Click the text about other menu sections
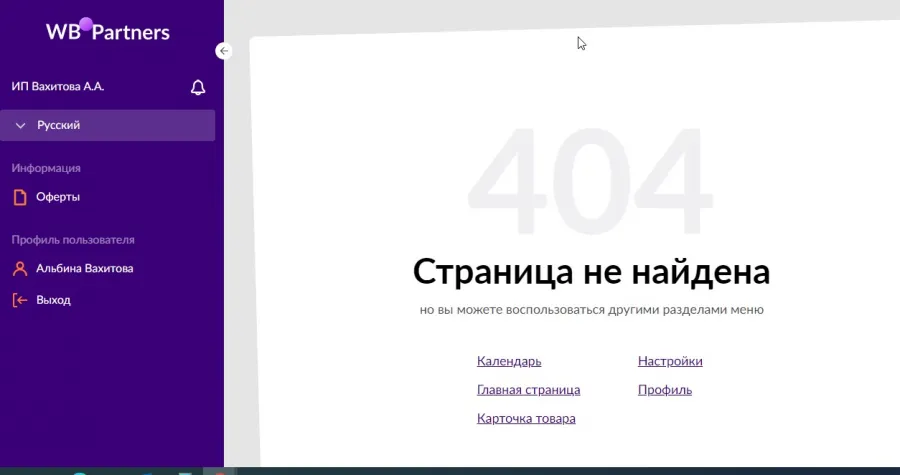The image size is (900, 475). click(592, 310)
